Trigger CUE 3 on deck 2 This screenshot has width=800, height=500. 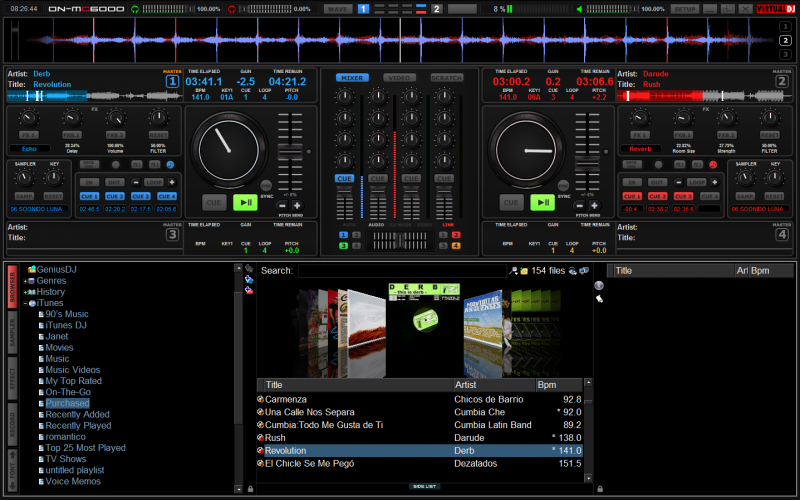(683, 196)
